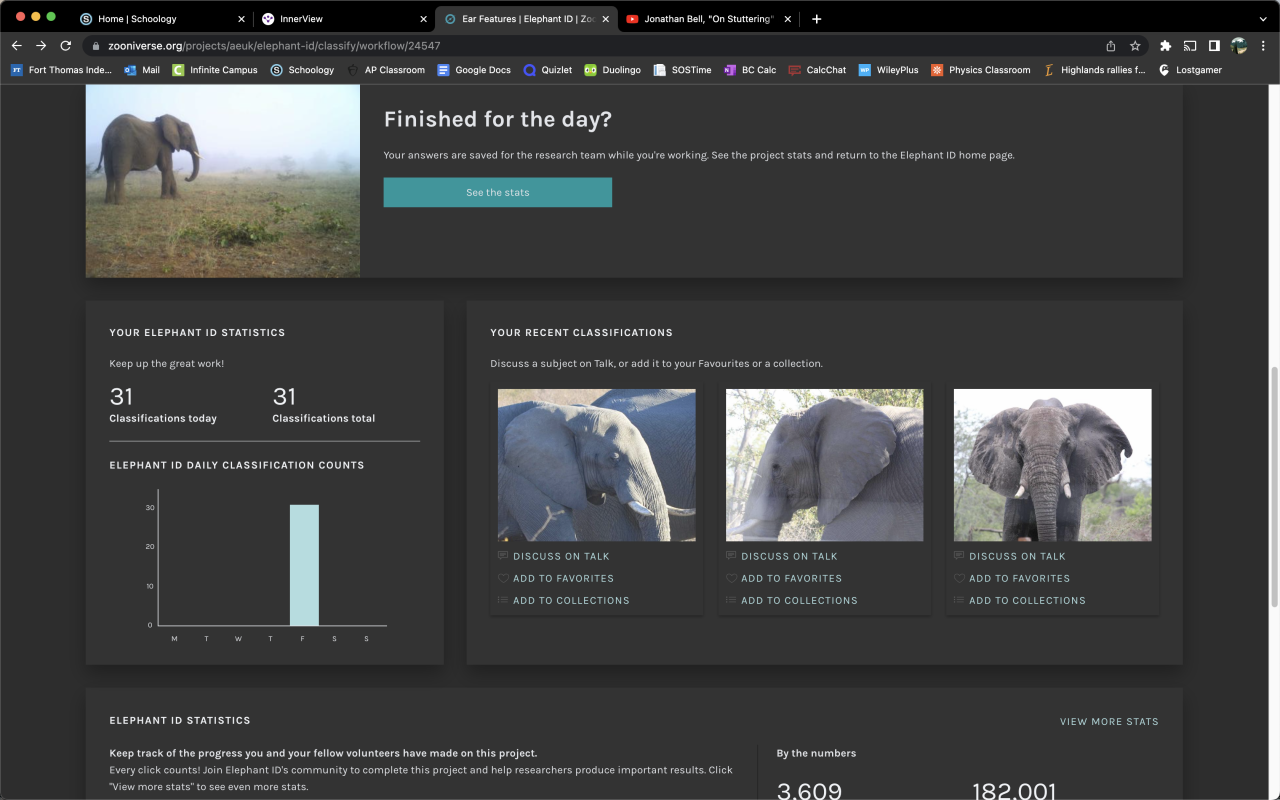
Task: Click the Chrome cast icon
Action: click(x=1190, y=46)
